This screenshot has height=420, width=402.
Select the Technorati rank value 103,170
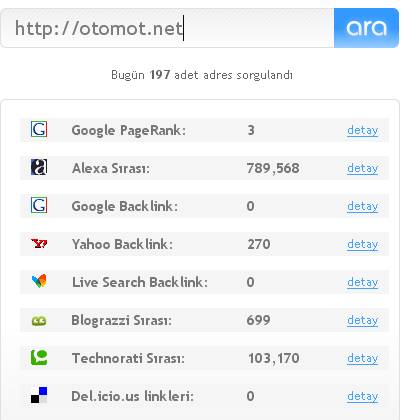point(274,358)
